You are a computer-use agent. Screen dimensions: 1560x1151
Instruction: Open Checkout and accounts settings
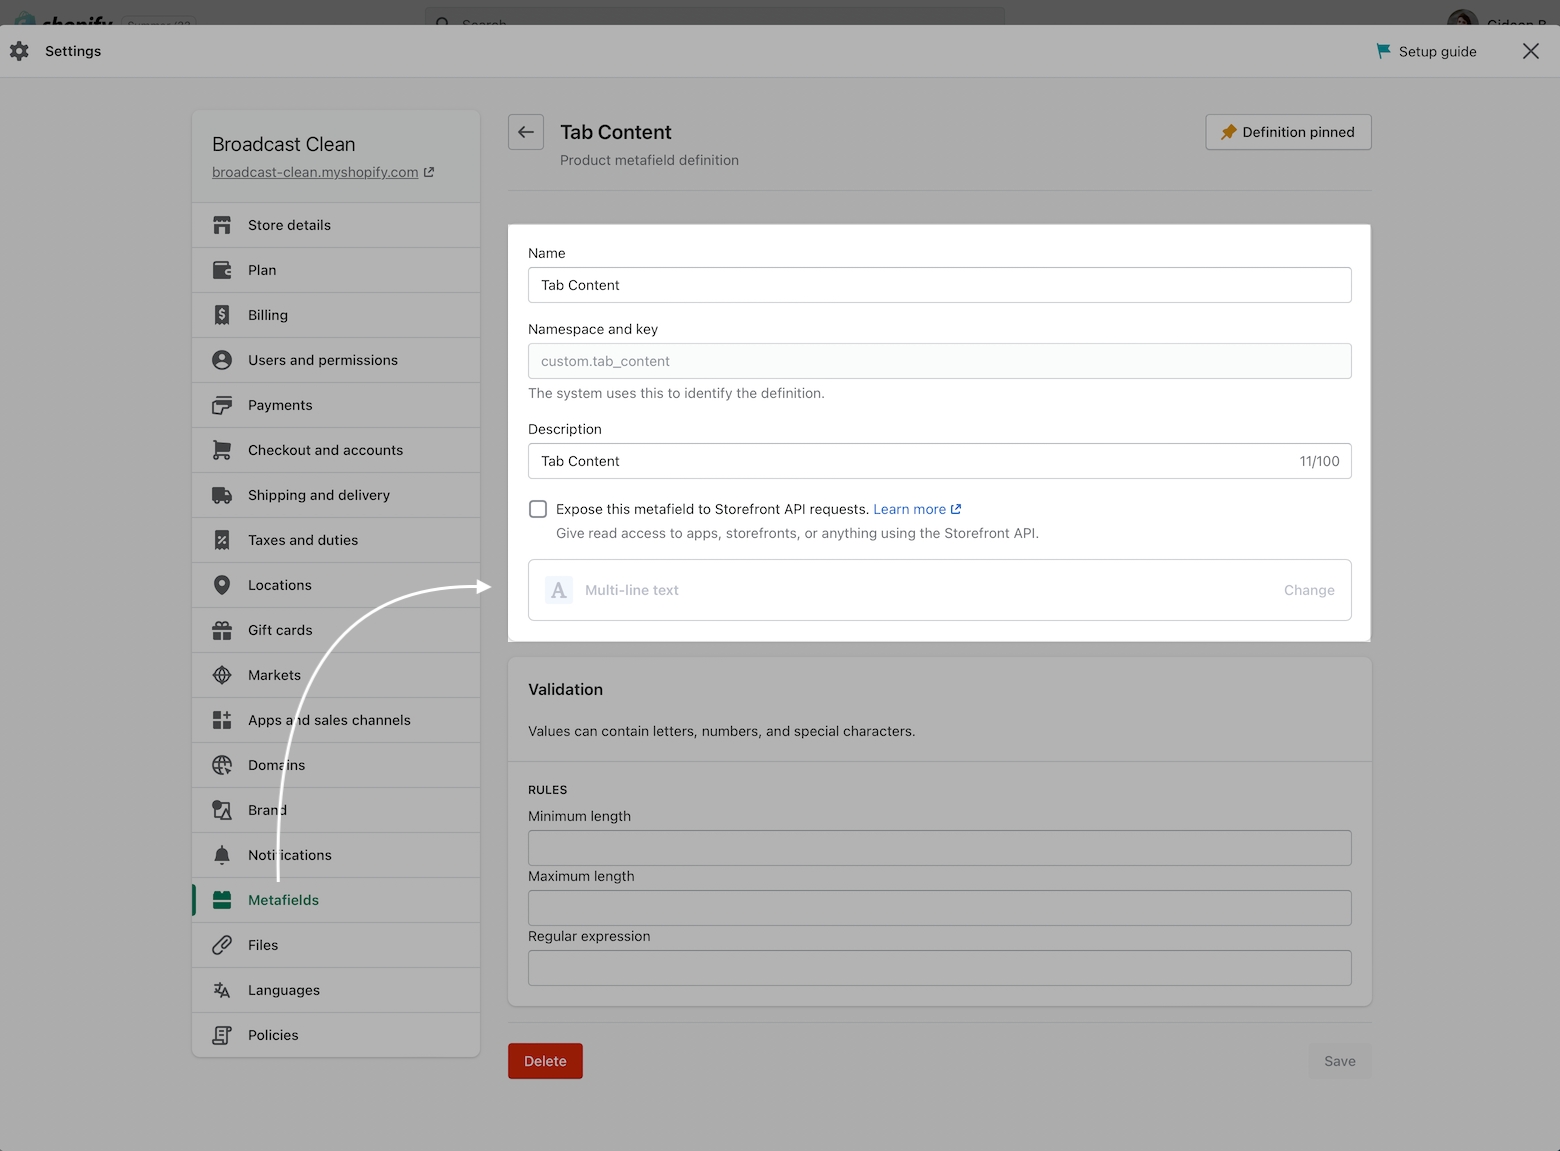(x=325, y=450)
